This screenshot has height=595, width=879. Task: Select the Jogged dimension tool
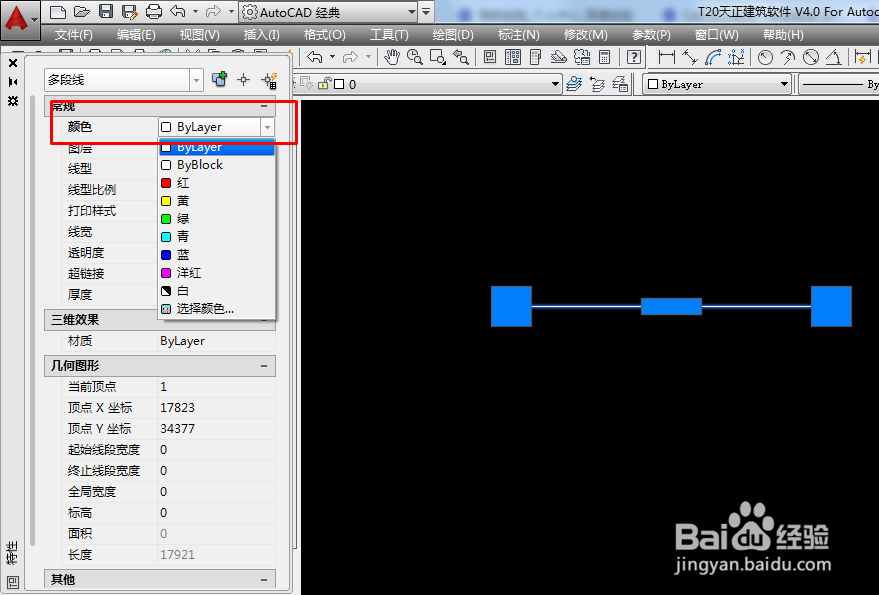click(788, 57)
